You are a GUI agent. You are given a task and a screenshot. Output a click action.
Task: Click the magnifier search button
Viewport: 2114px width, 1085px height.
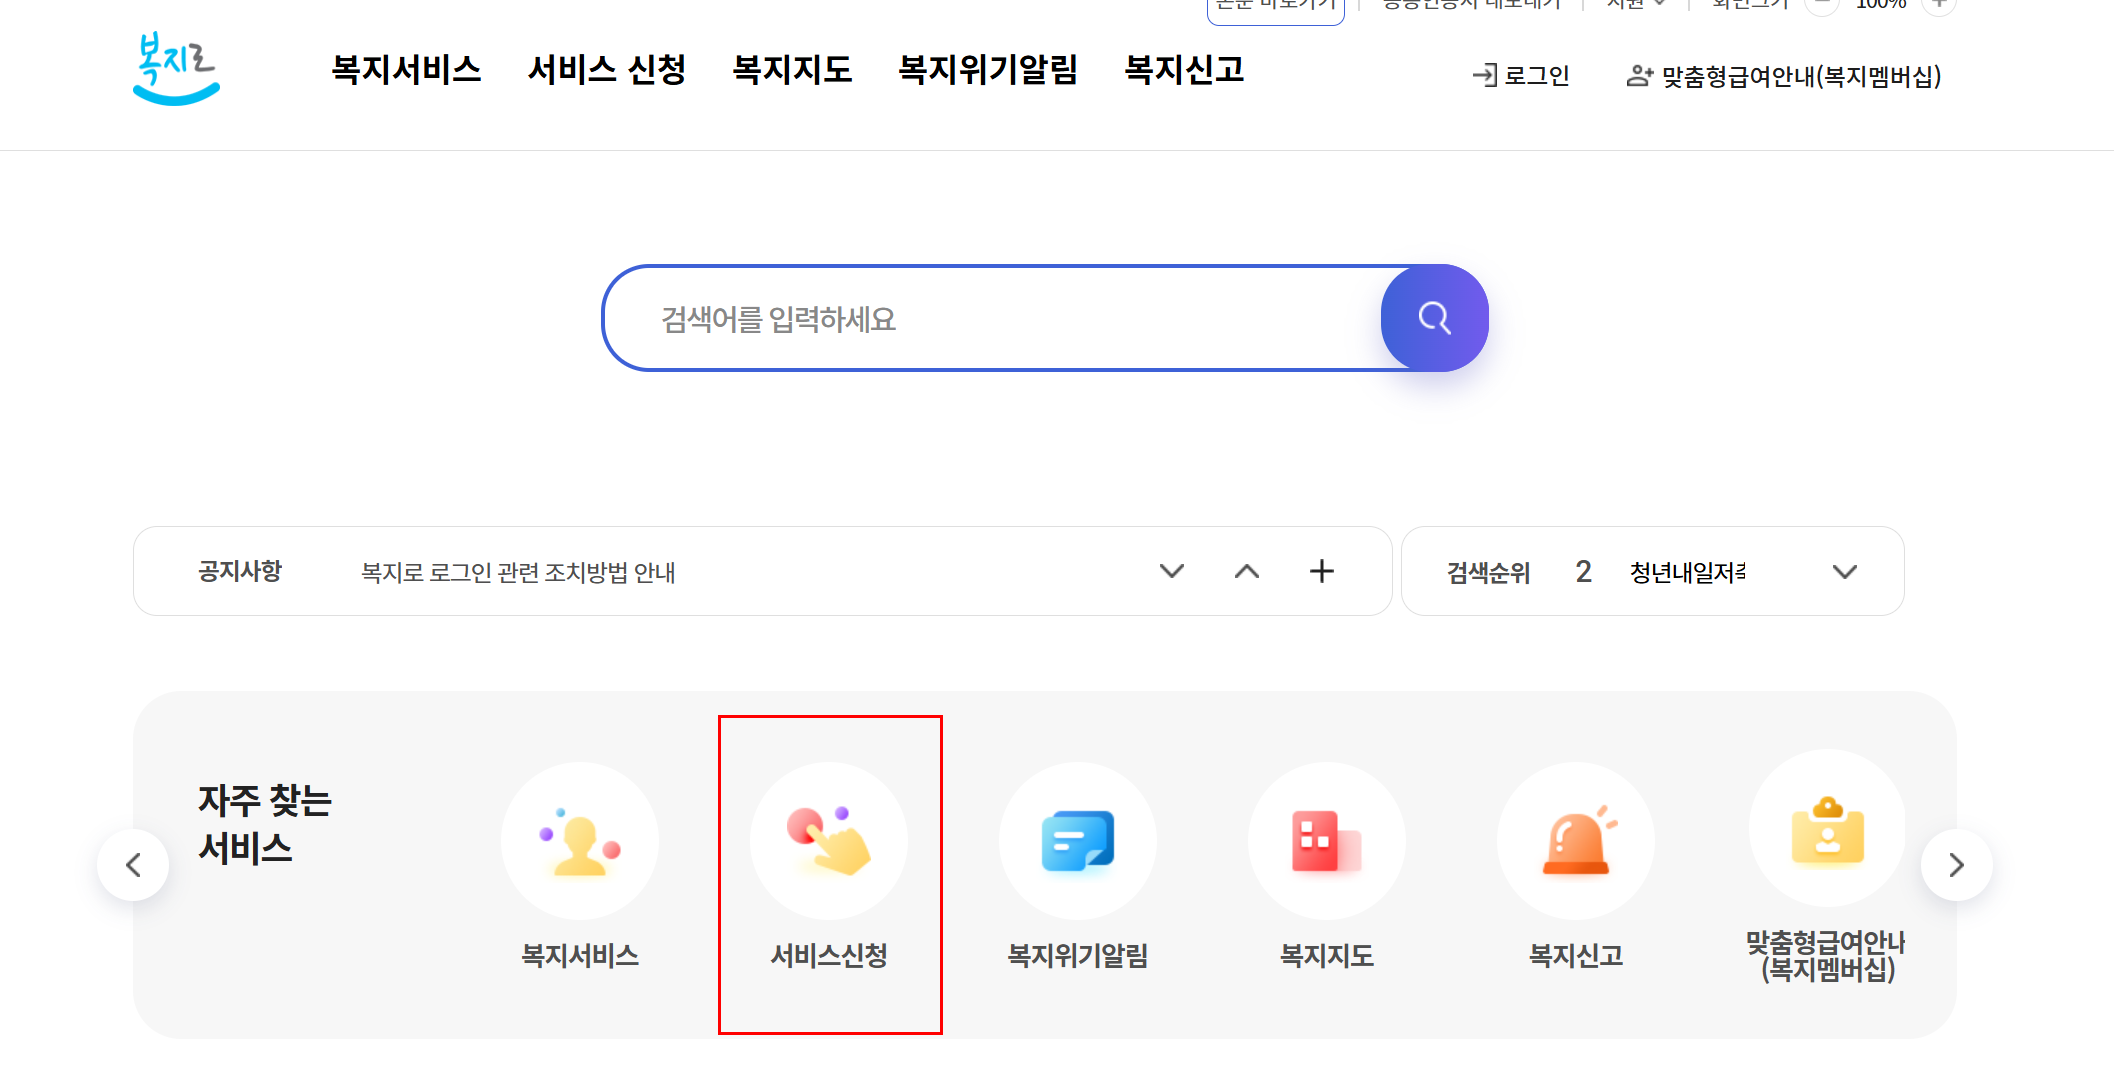1434,318
